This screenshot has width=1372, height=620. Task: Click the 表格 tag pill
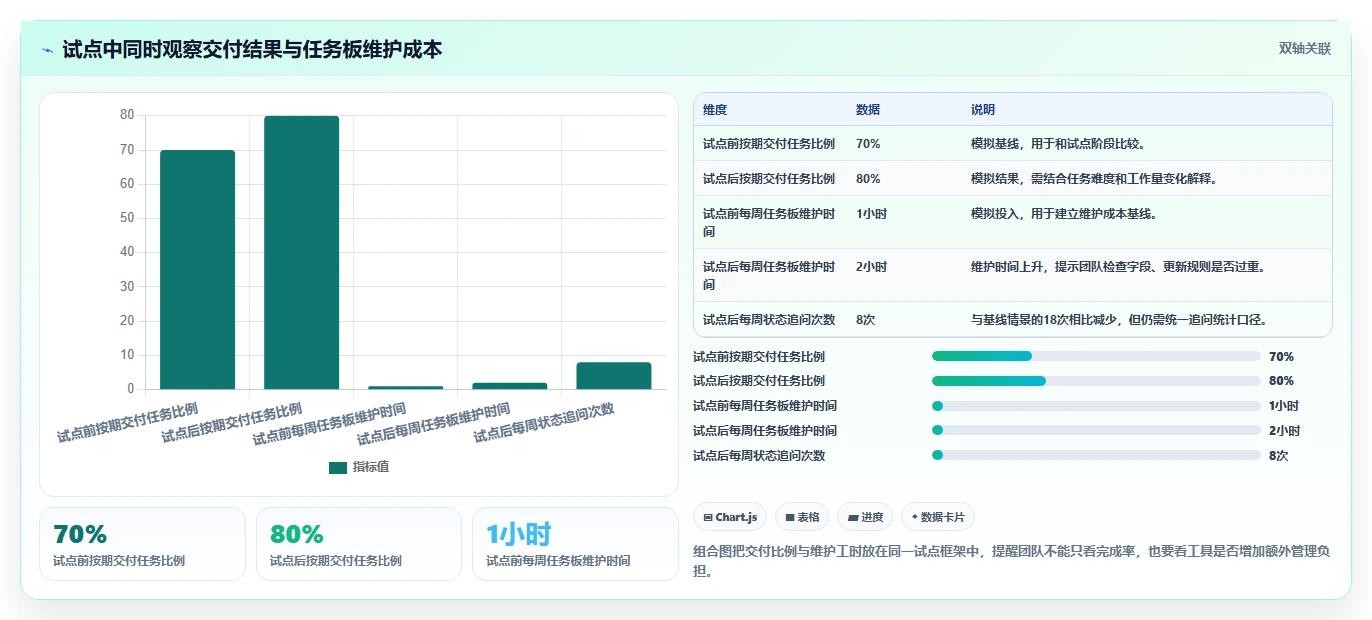pos(802,517)
